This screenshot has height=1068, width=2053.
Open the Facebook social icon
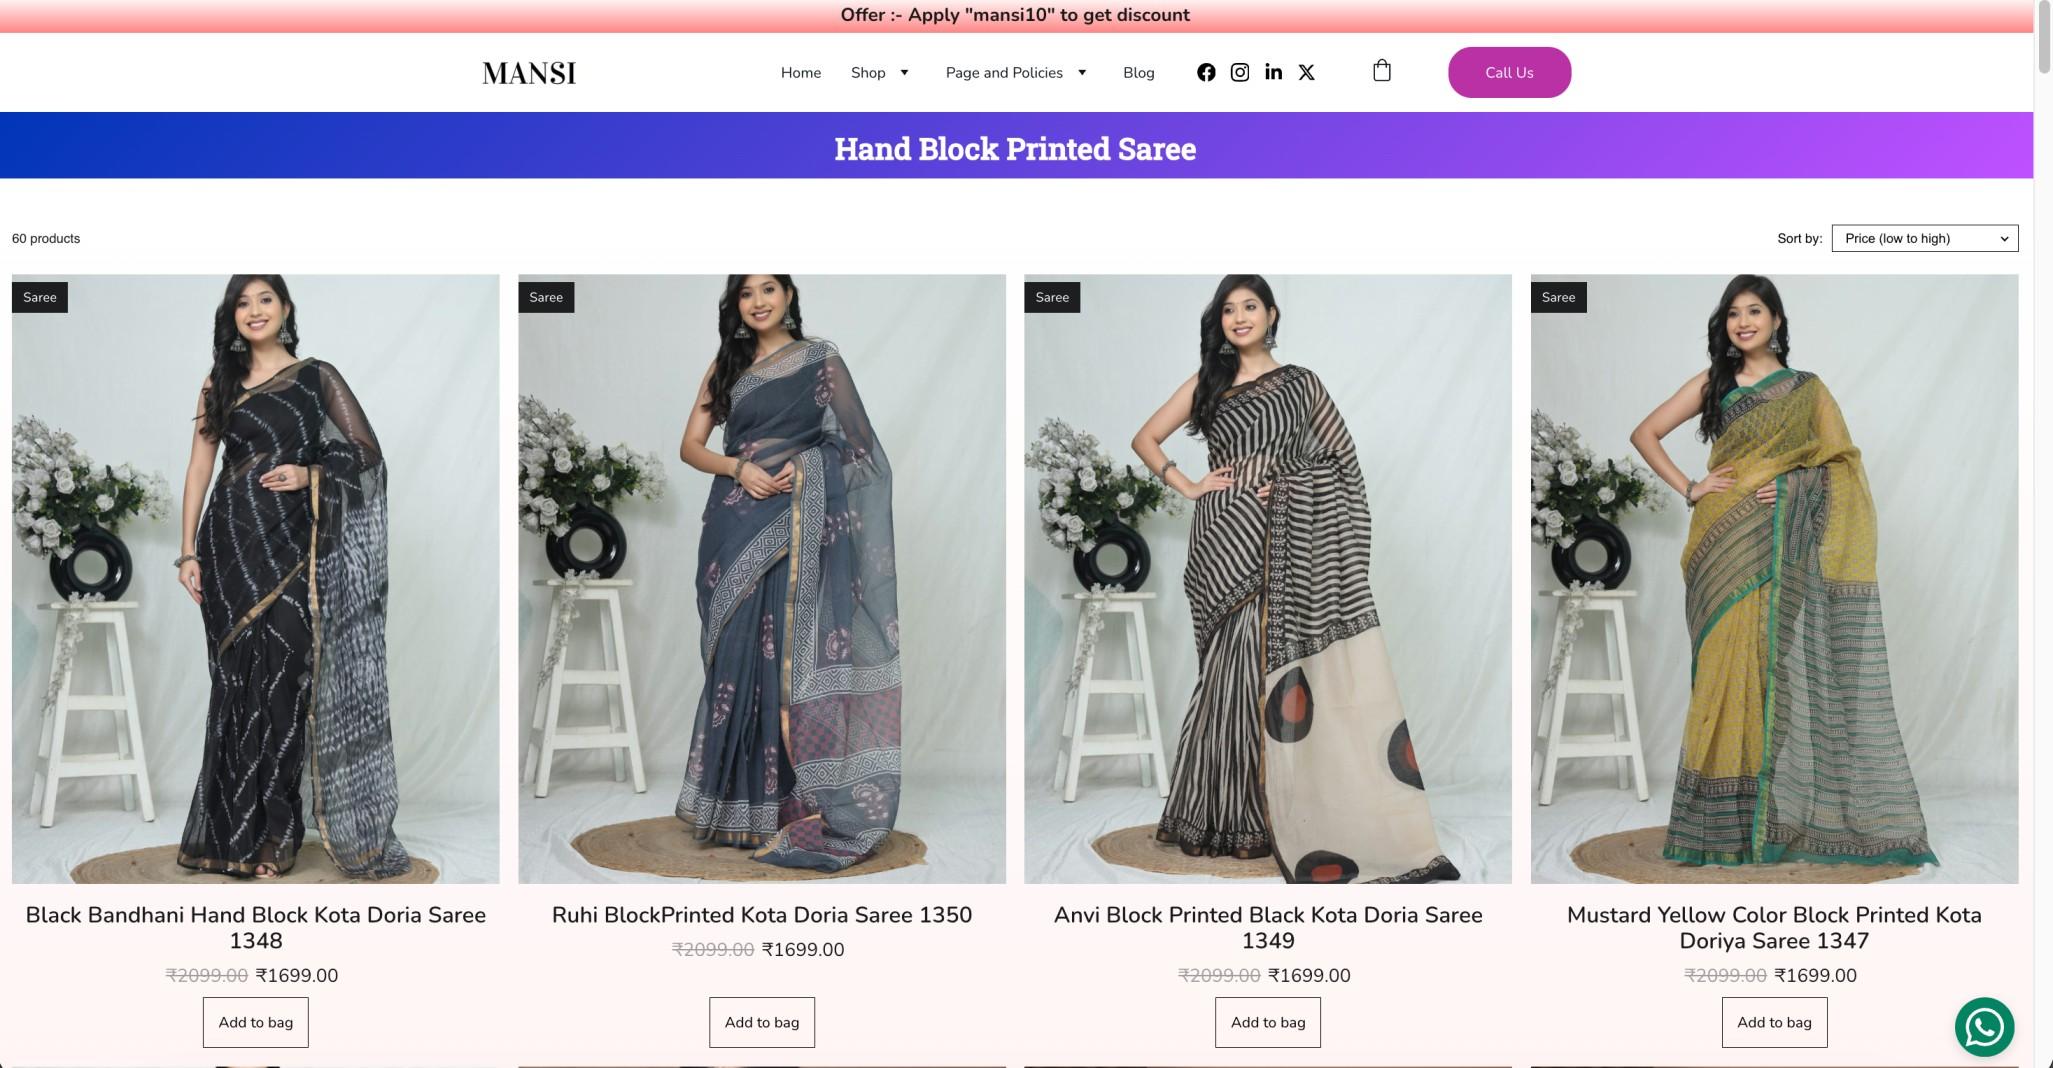(x=1206, y=72)
